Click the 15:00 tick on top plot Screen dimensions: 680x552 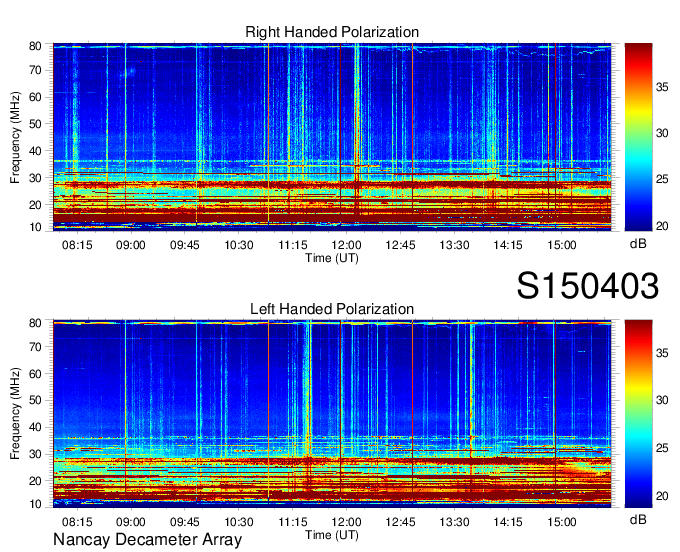coord(562,245)
